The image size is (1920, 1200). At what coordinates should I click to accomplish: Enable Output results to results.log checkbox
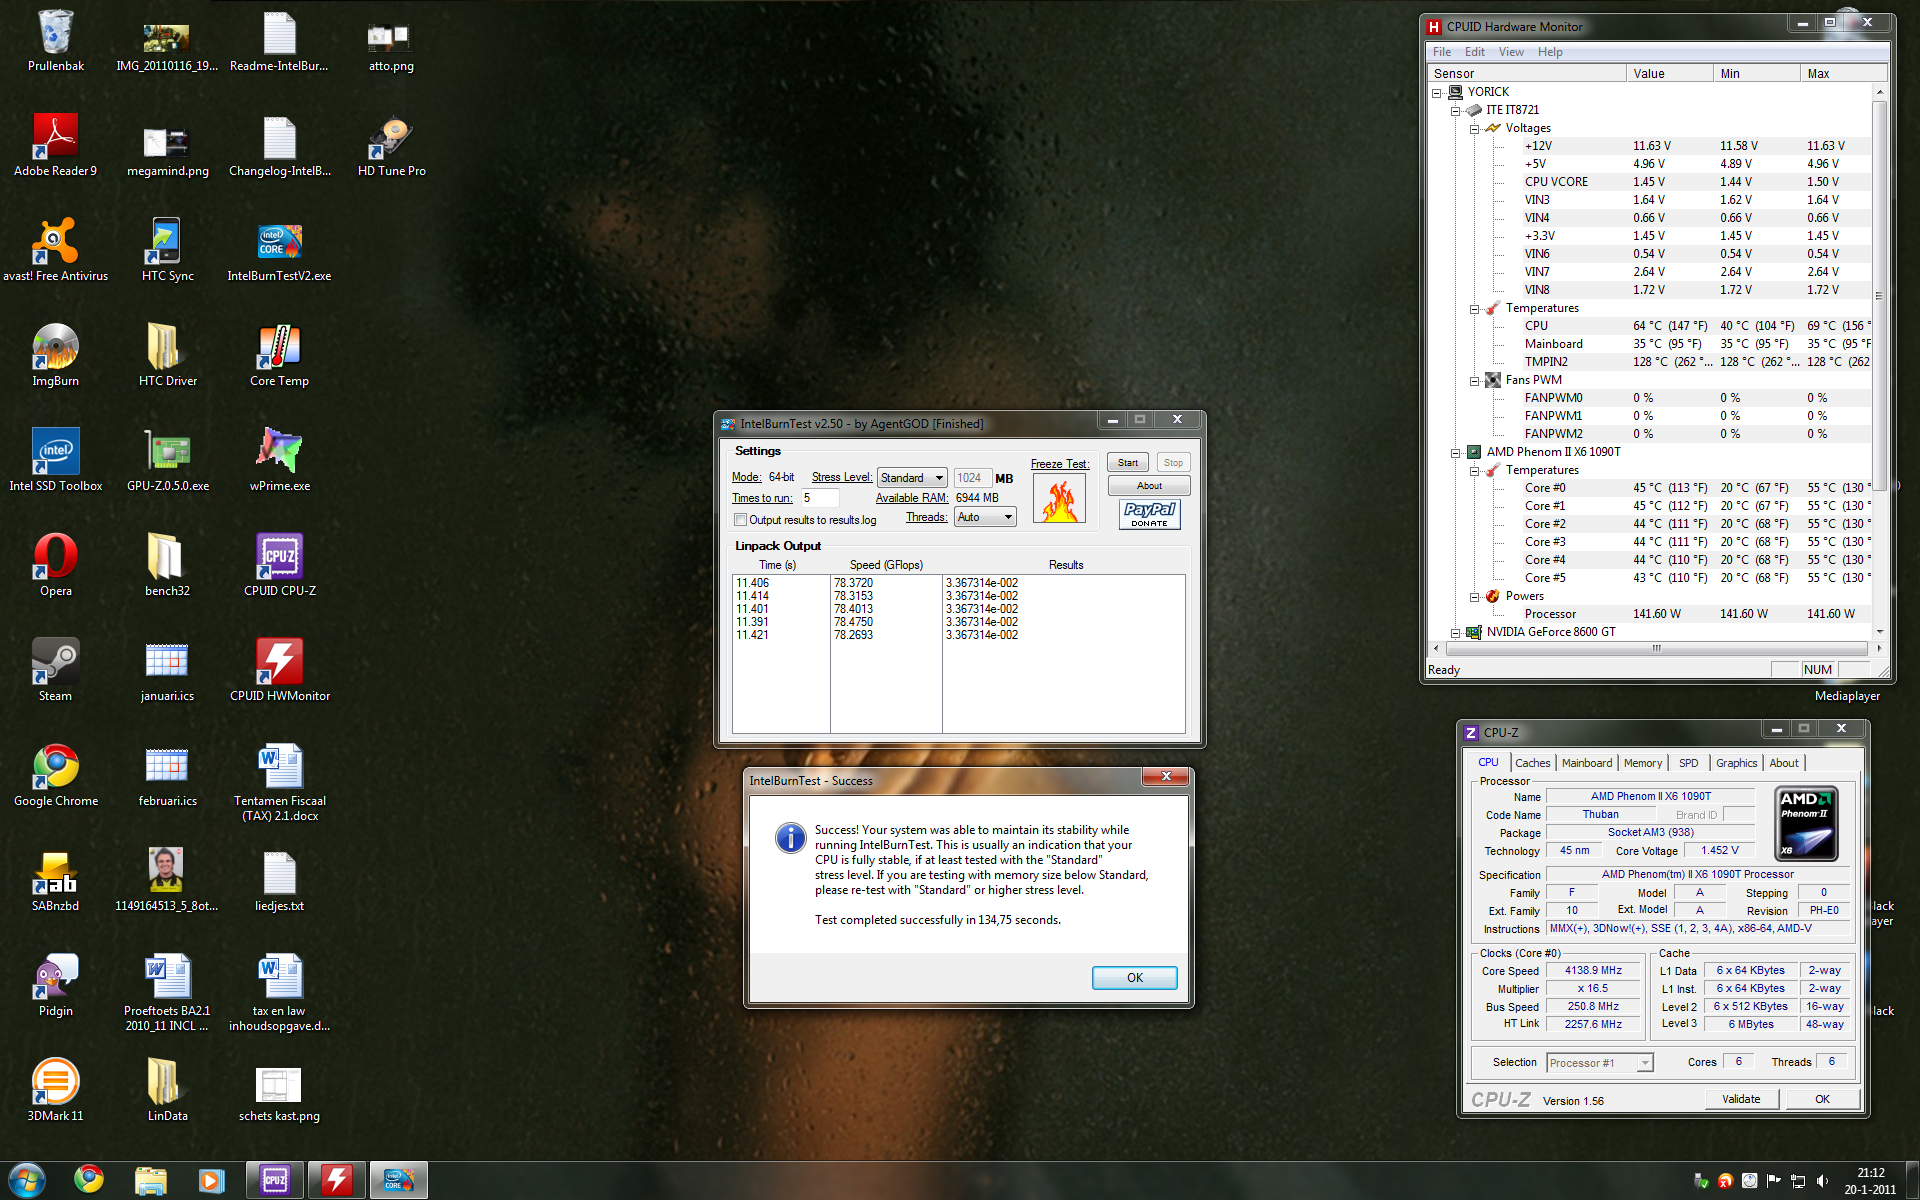point(741,520)
